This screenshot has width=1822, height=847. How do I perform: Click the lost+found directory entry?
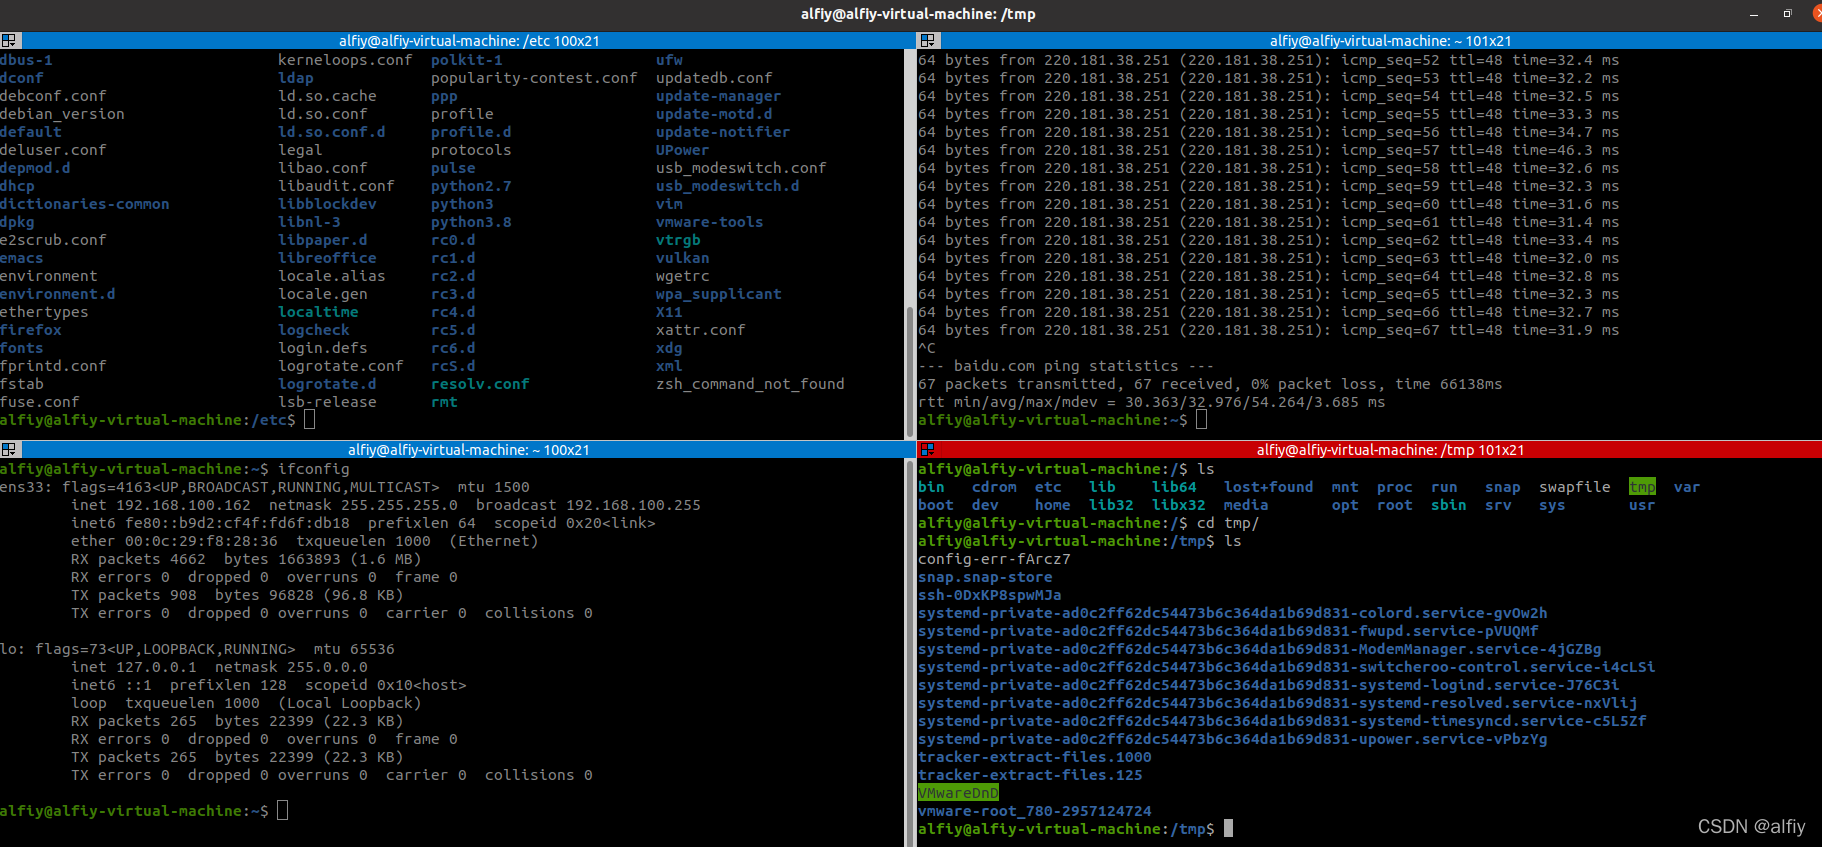1268,487
